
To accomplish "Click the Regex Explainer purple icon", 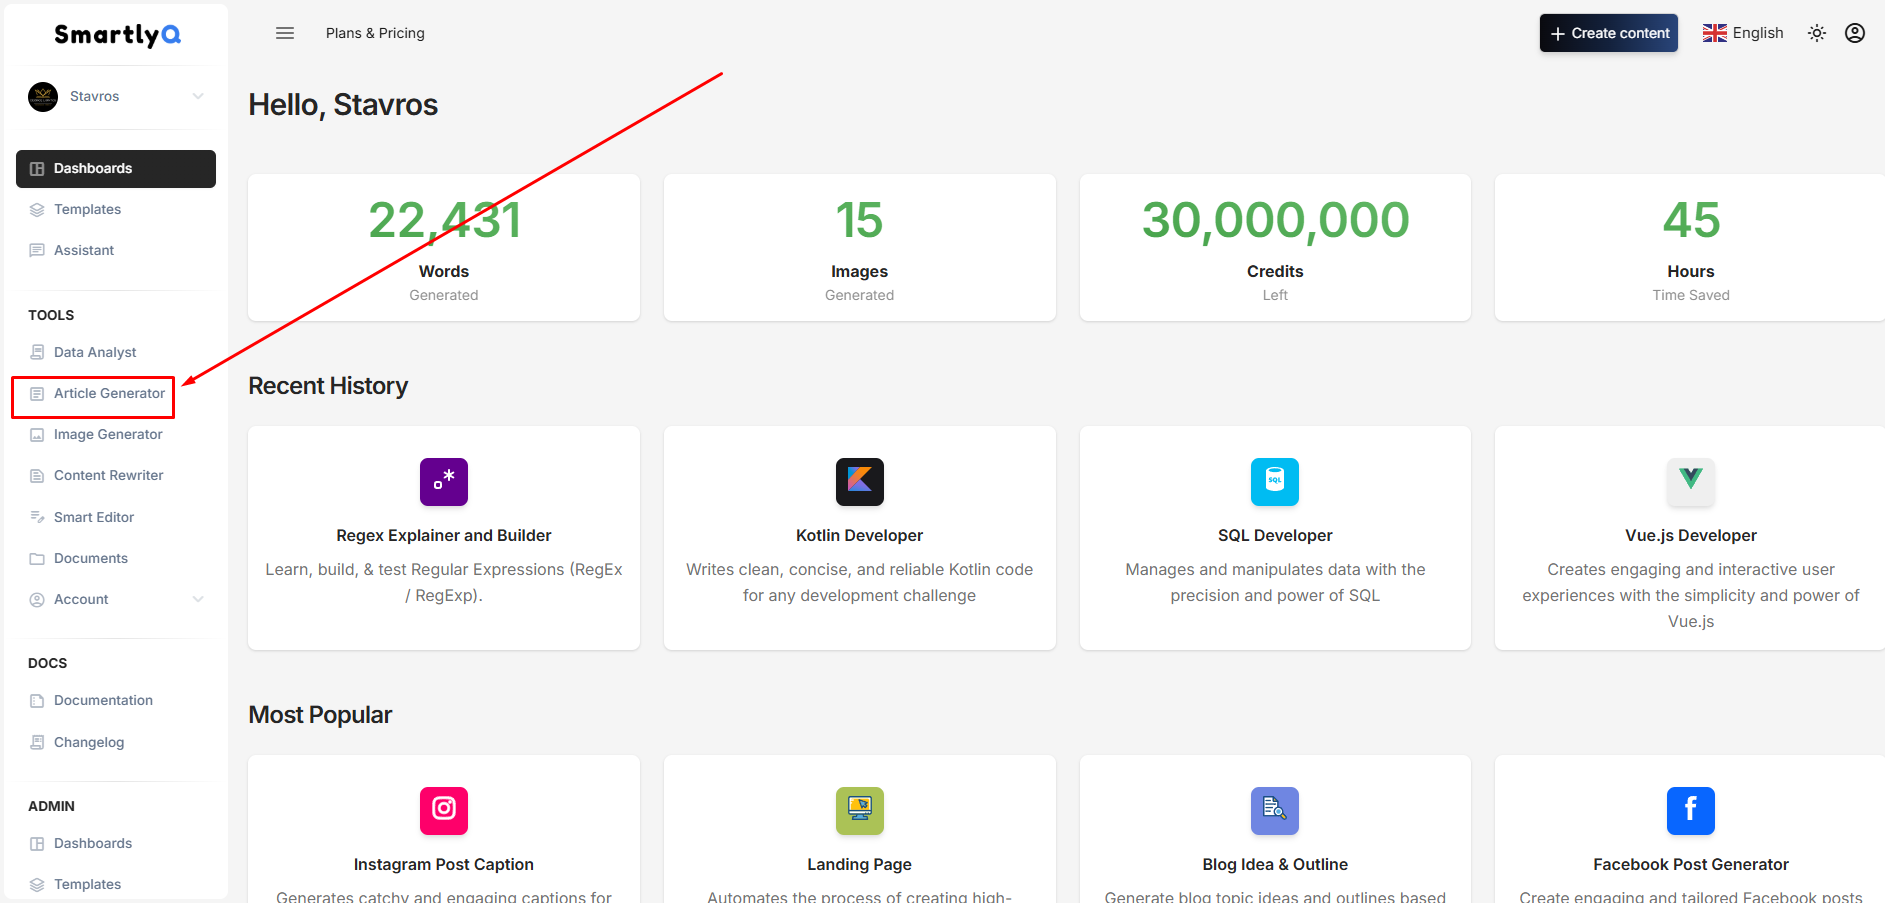I will point(444,482).
